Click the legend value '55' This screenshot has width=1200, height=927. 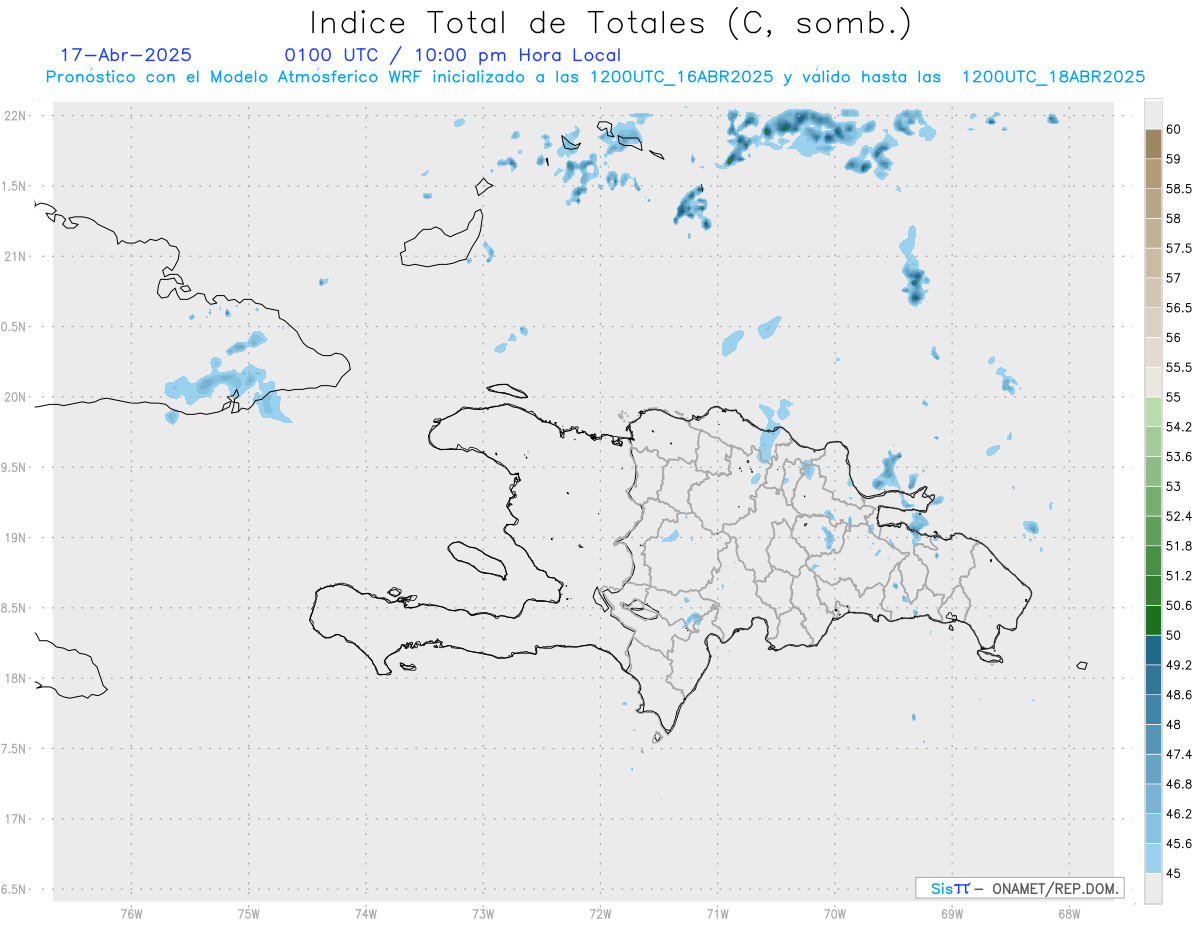1174,397
